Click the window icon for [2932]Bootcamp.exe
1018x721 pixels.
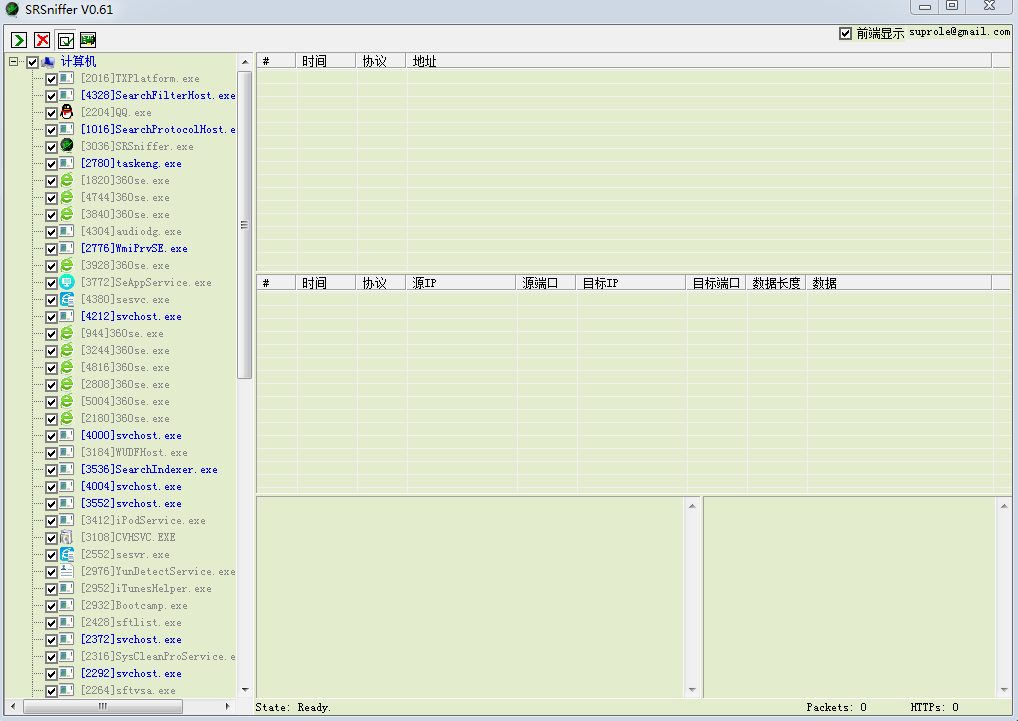(67, 605)
